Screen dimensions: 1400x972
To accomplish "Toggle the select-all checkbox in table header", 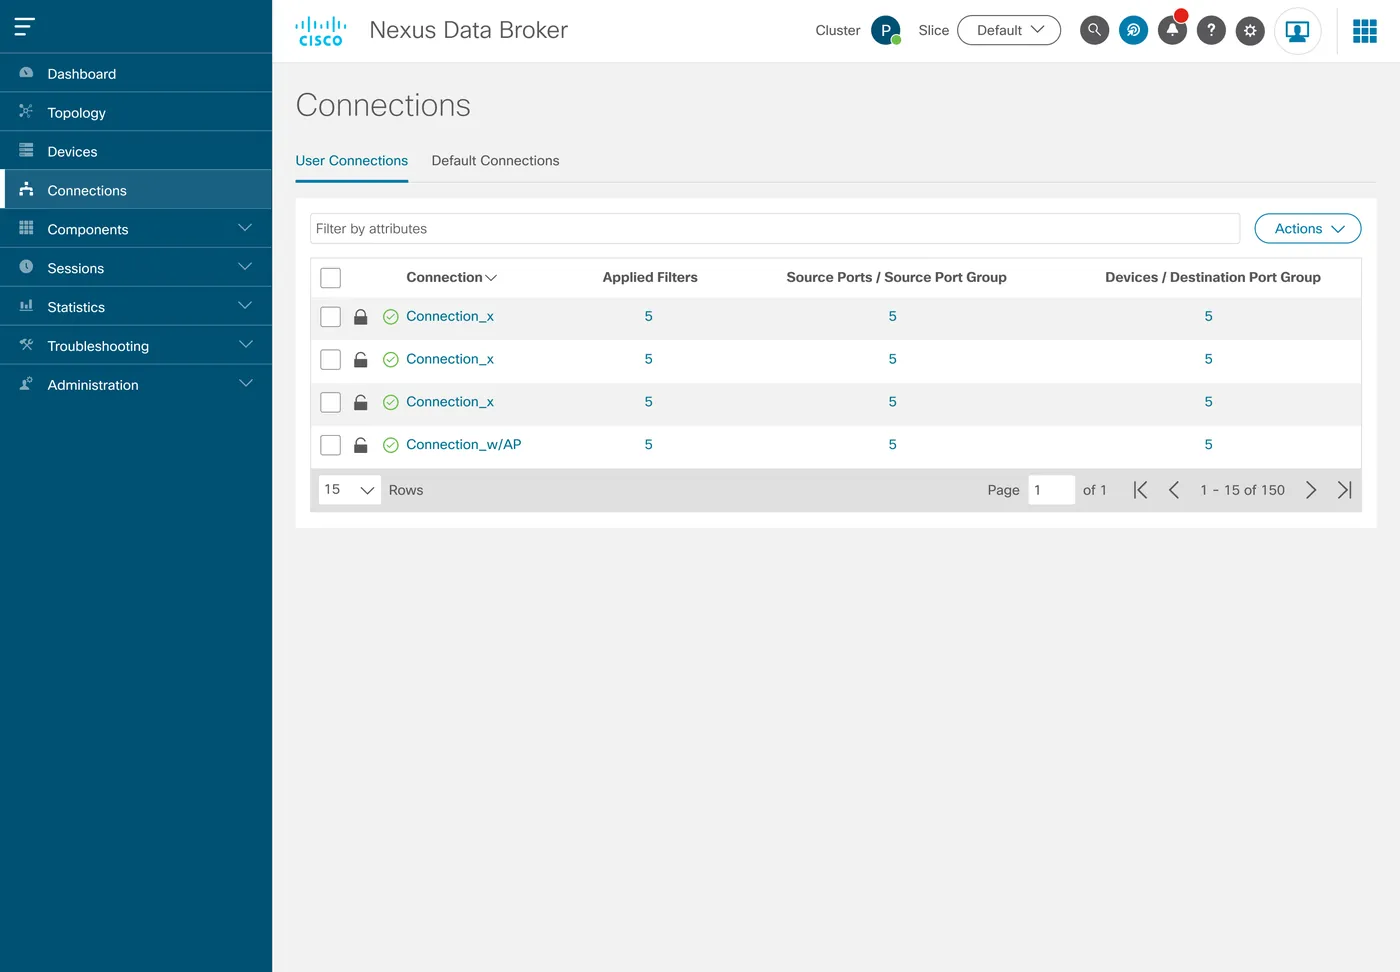I will 331,278.
